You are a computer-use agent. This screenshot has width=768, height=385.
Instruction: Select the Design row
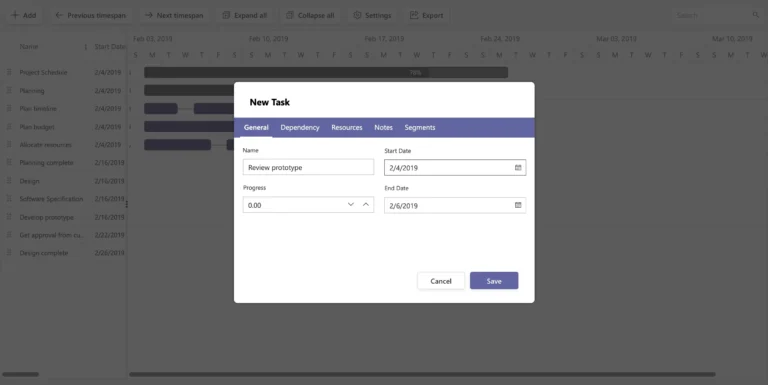[64, 181]
